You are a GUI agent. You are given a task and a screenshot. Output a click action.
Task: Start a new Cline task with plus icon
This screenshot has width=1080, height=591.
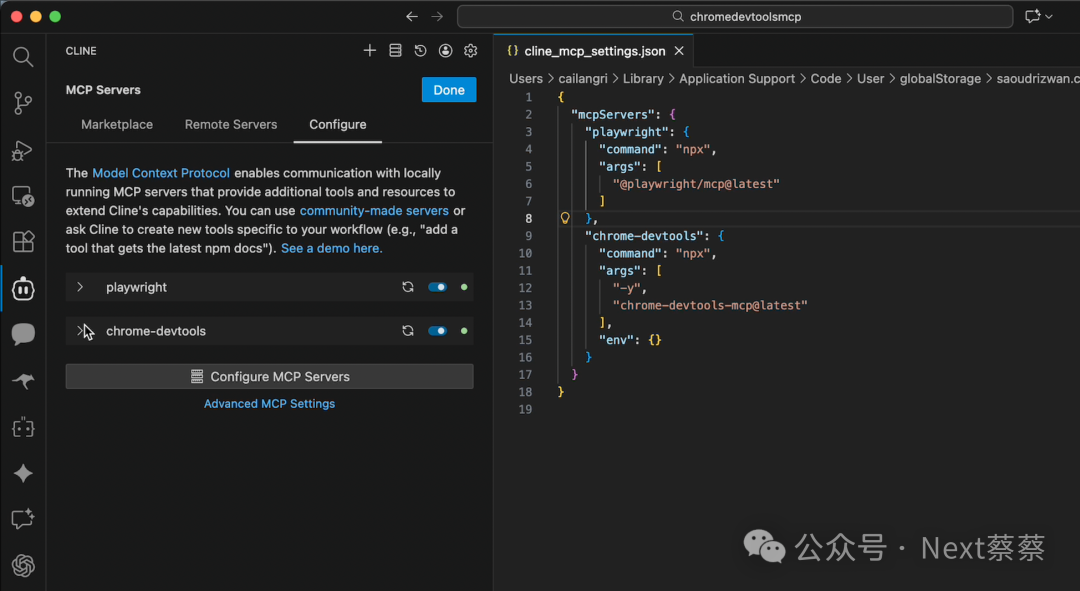point(370,51)
